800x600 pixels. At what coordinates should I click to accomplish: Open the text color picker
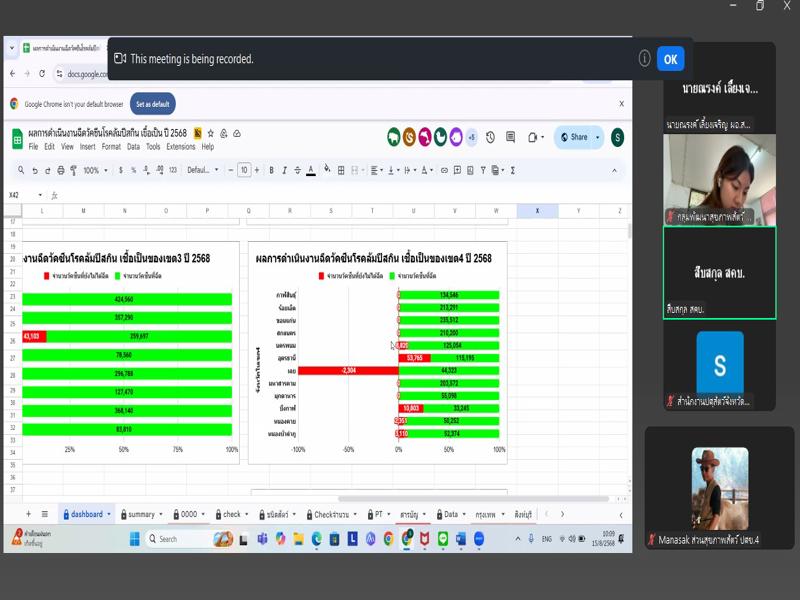pos(311,170)
